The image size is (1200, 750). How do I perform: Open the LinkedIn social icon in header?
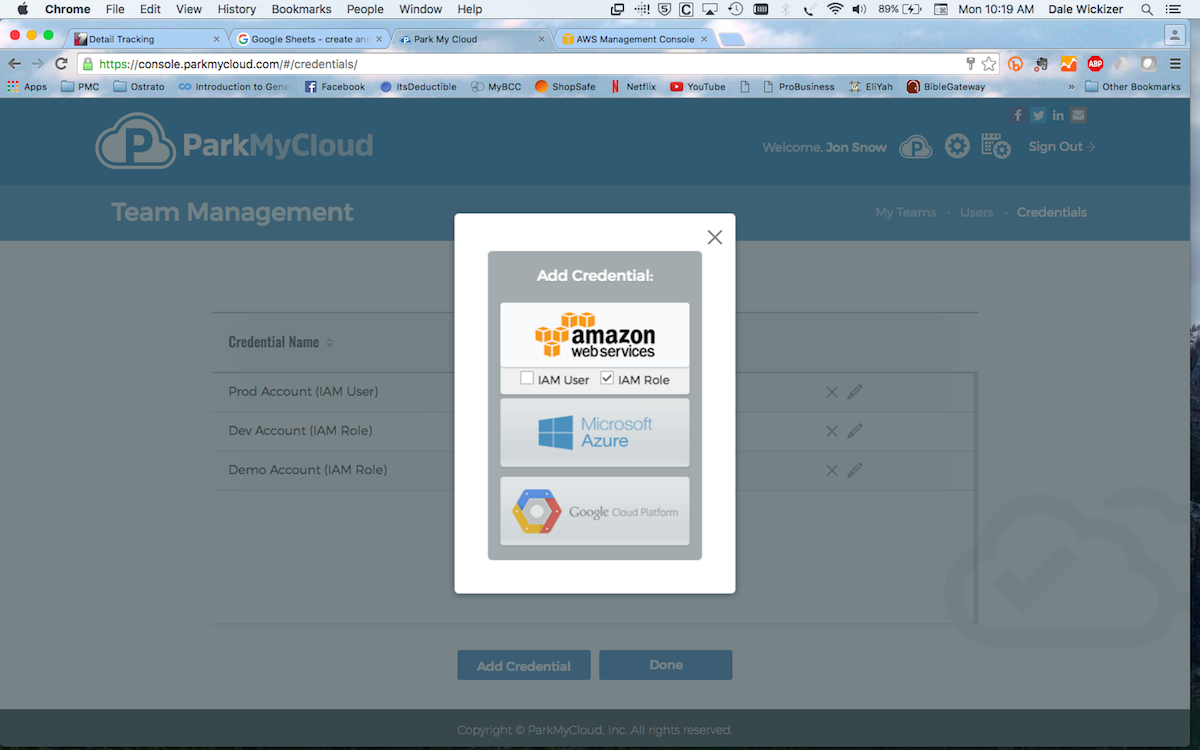click(x=1058, y=115)
